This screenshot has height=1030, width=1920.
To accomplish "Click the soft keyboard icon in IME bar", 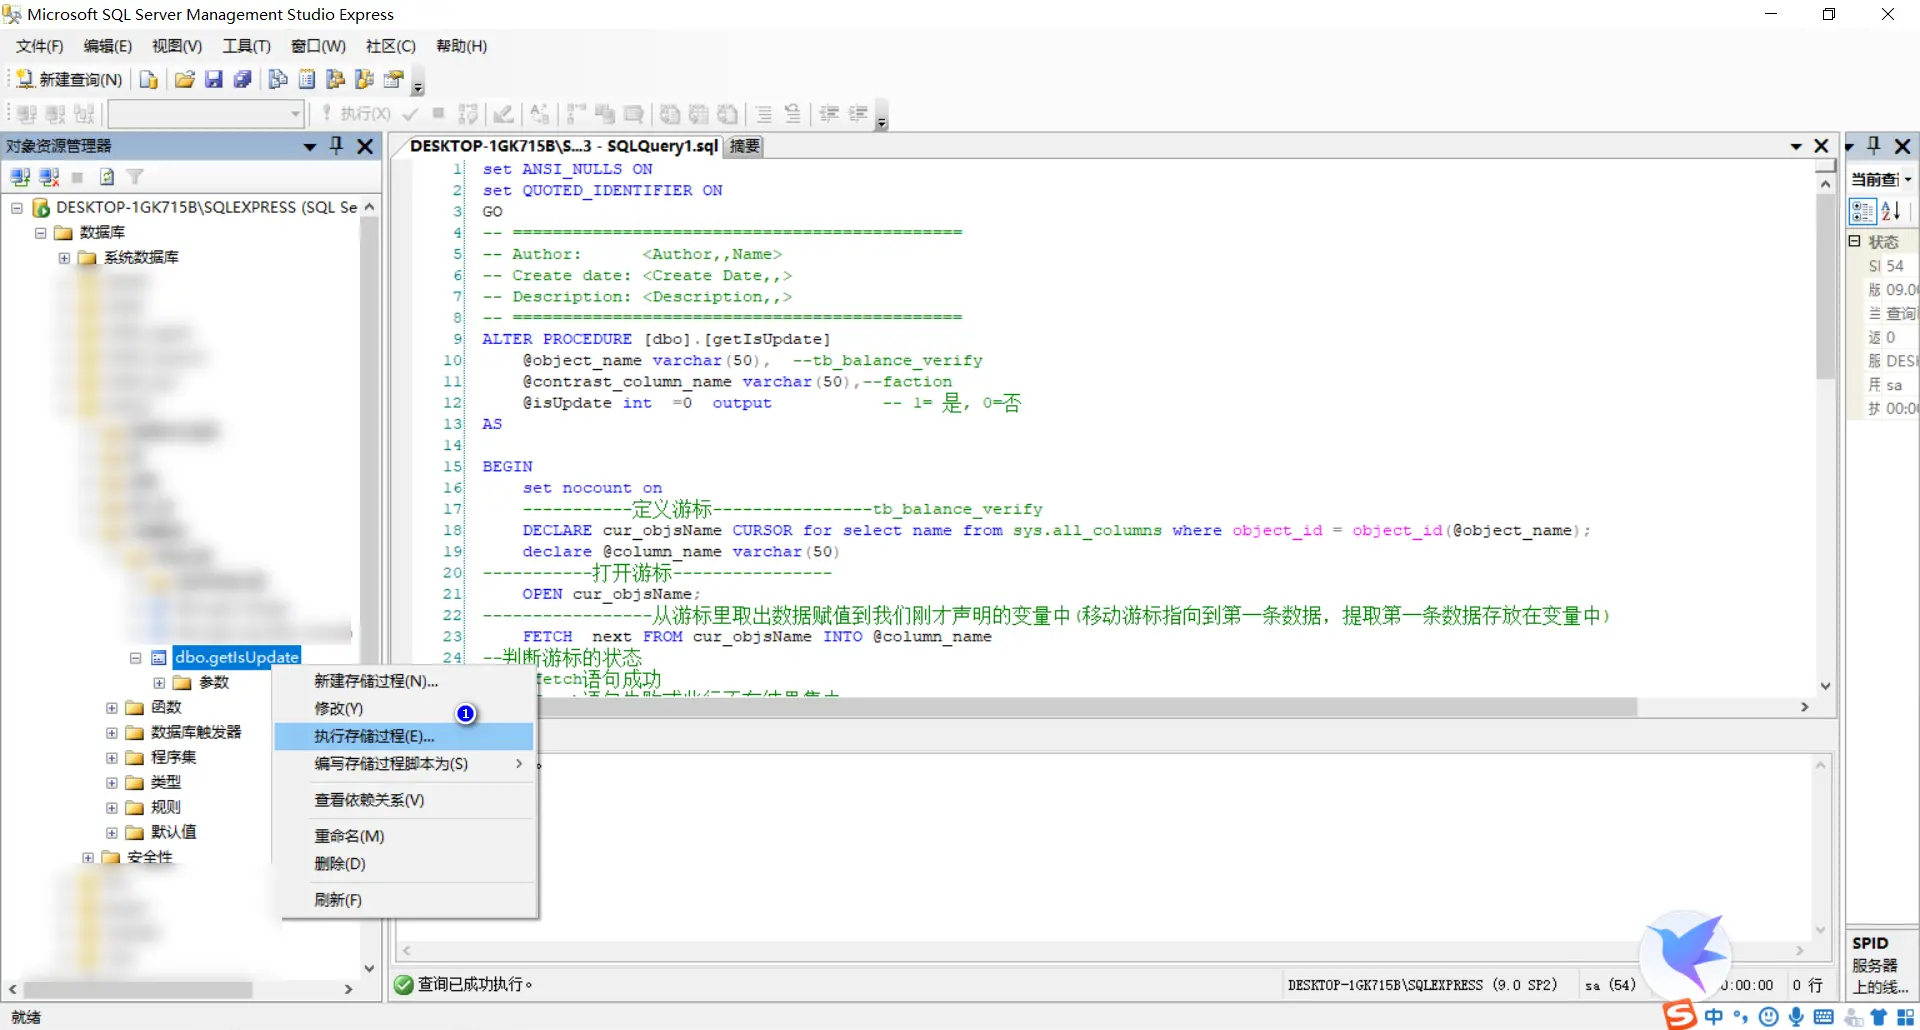I will click(x=1824, y=1017).
